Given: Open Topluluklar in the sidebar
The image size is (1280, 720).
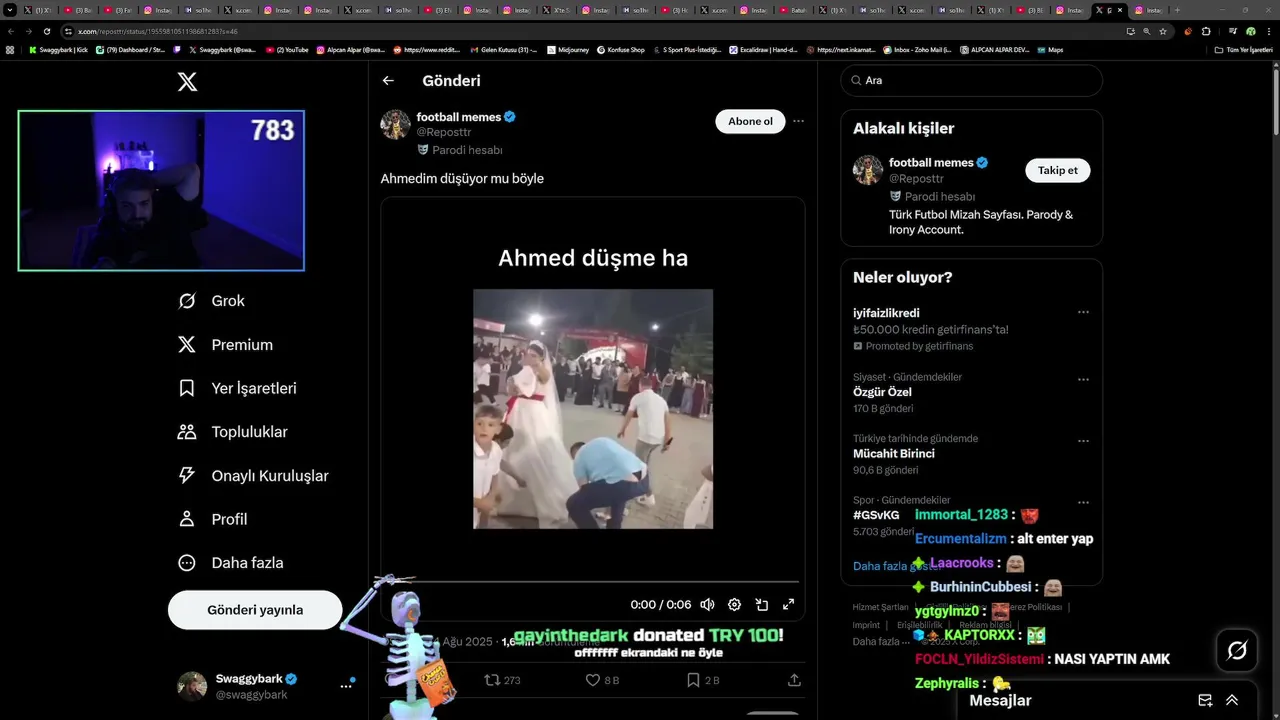Looking at the screenshot, I should (232, 432).
